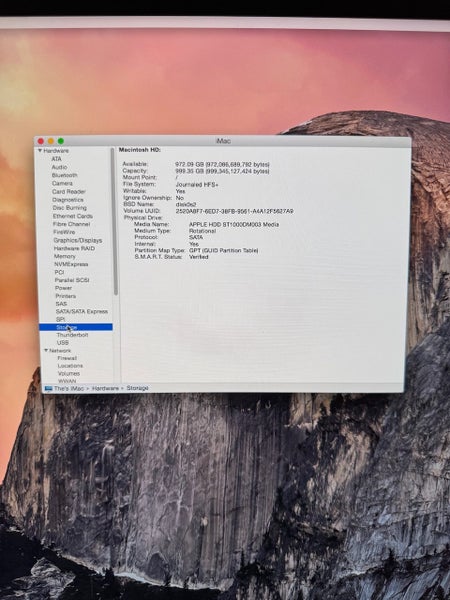This screenshot has height=600, width=450.
Task: Click Storage in the bottom path bar
Action: tap(137, 388)
